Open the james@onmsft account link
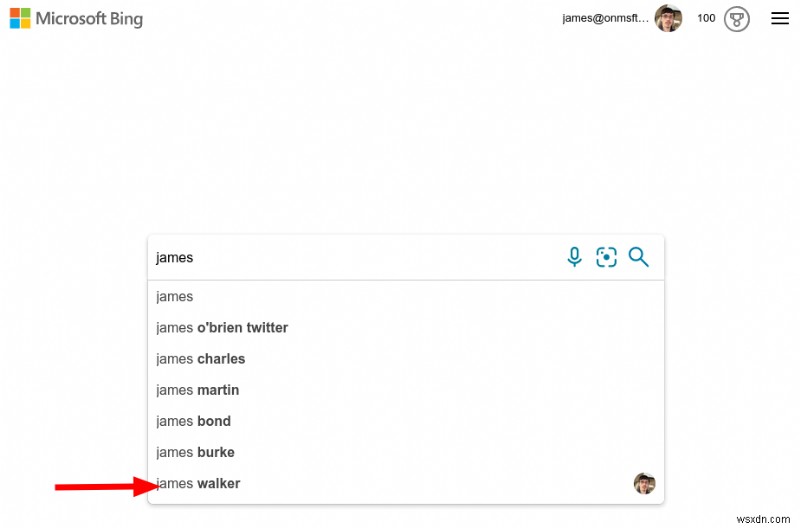Image resolution: width=800 pixels, height=528 pixels. point(605,18)
